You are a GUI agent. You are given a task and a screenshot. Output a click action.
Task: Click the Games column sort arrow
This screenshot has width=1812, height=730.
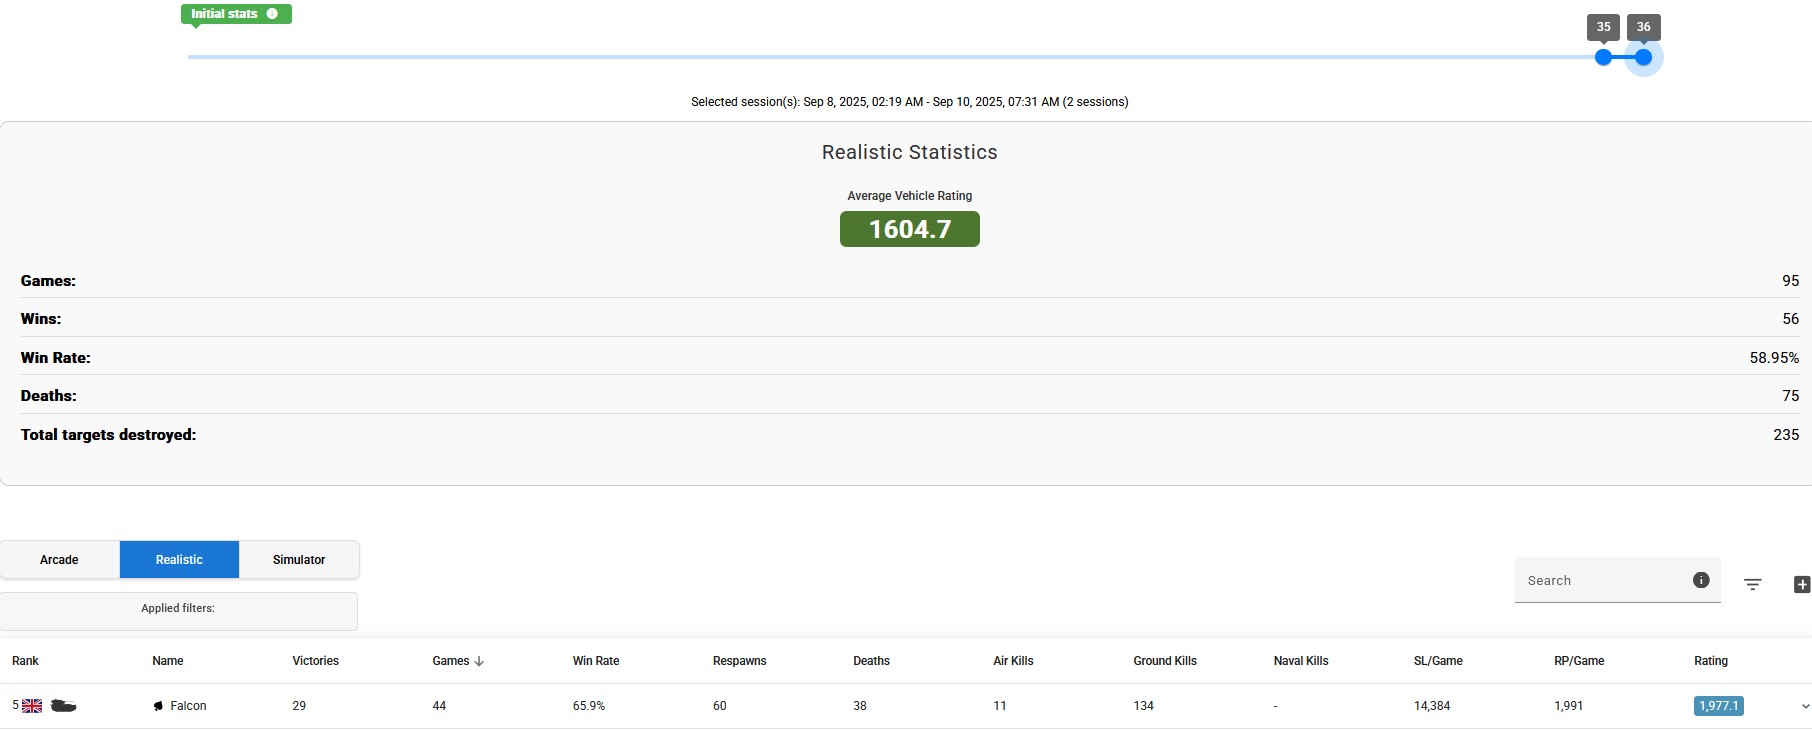coord(479,661)
